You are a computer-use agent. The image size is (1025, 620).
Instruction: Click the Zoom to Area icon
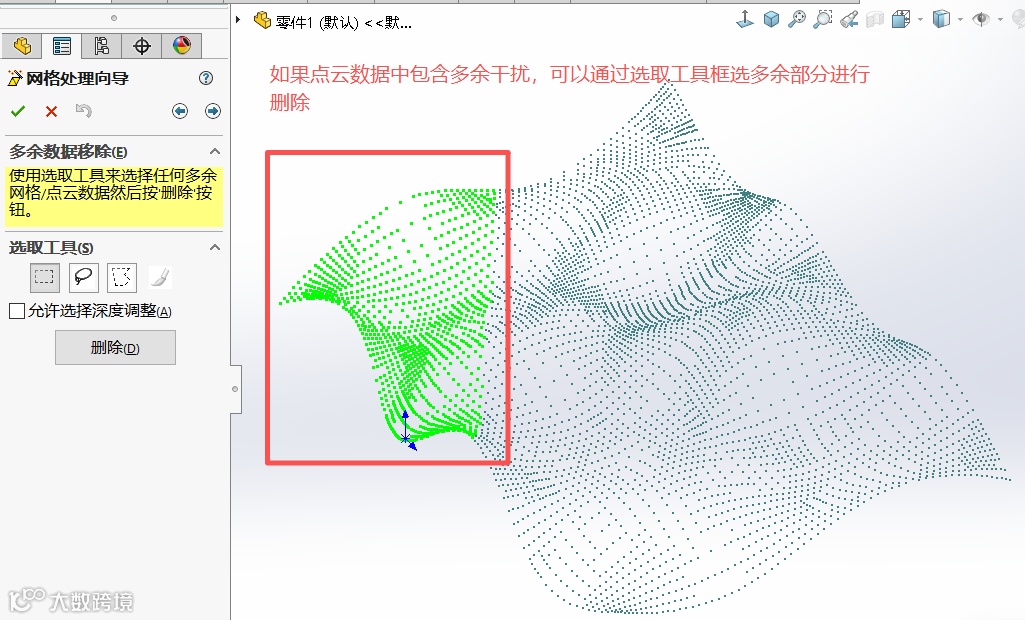pos(822,20)
